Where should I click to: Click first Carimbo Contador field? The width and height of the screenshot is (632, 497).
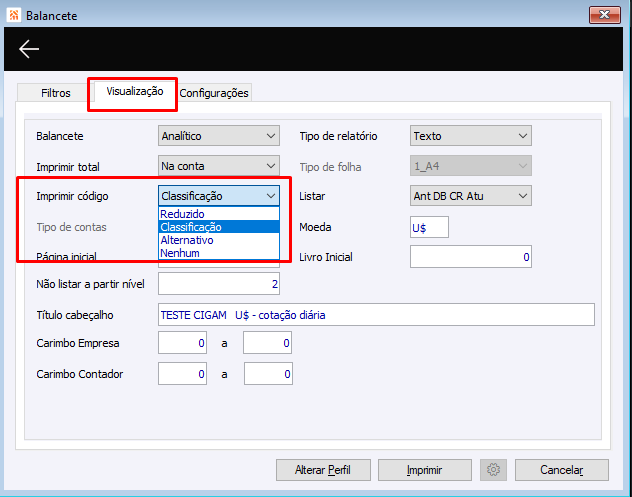[x=183, y=374]
